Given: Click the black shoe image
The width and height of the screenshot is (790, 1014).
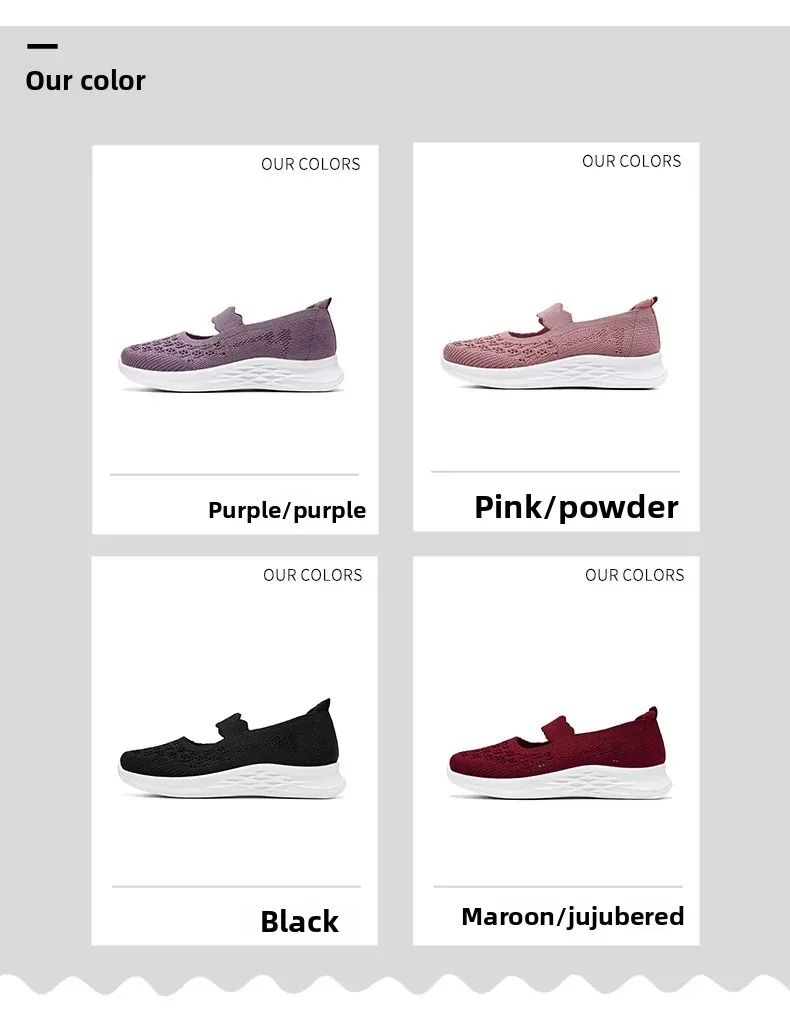Looking at the screenshot, I should 231,749.
